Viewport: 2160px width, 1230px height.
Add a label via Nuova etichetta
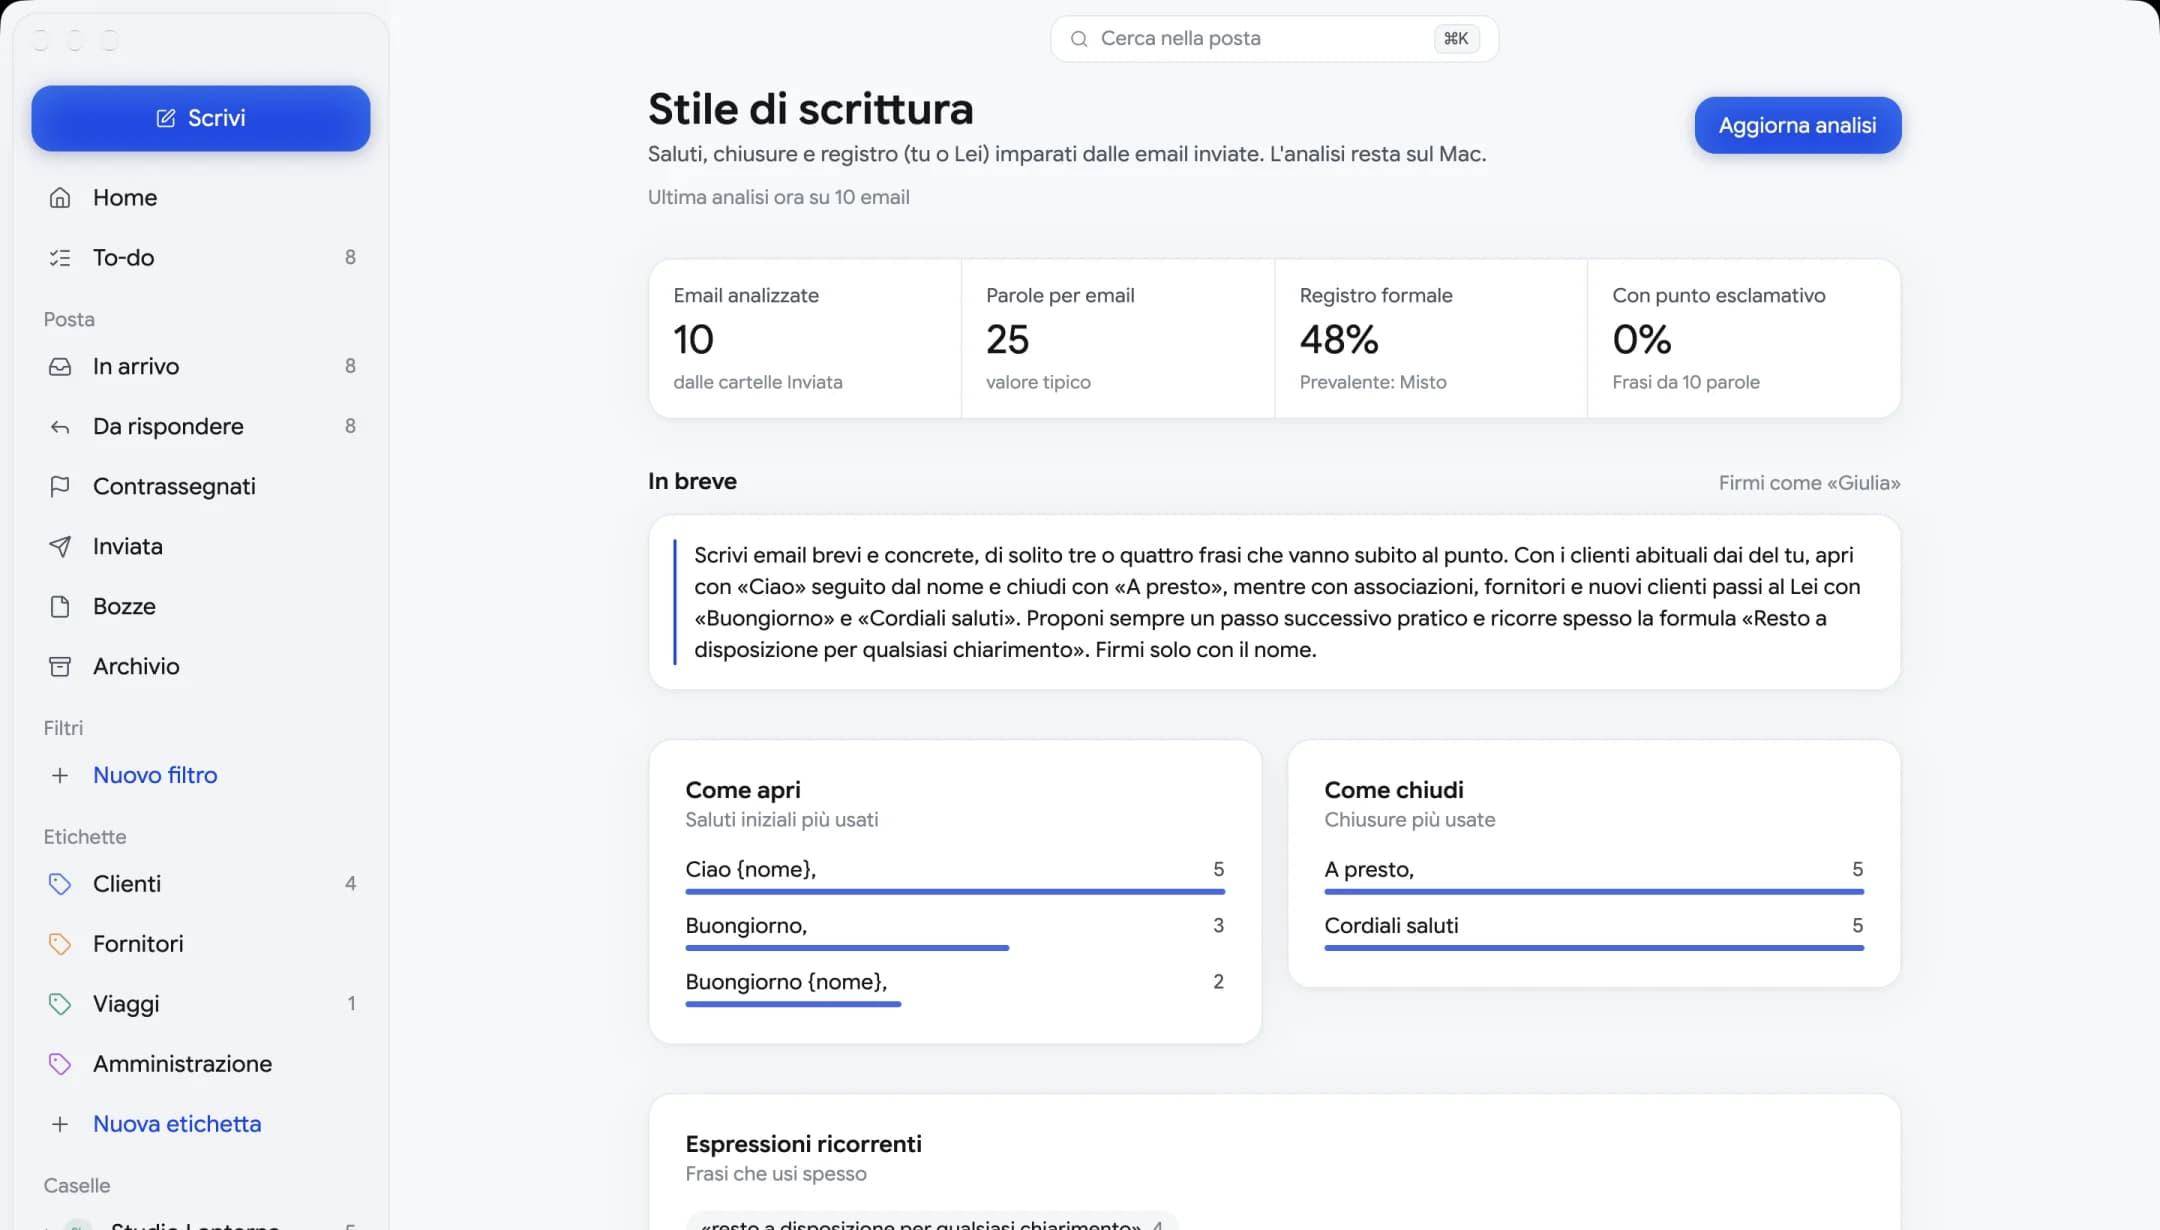(201, 1124)
